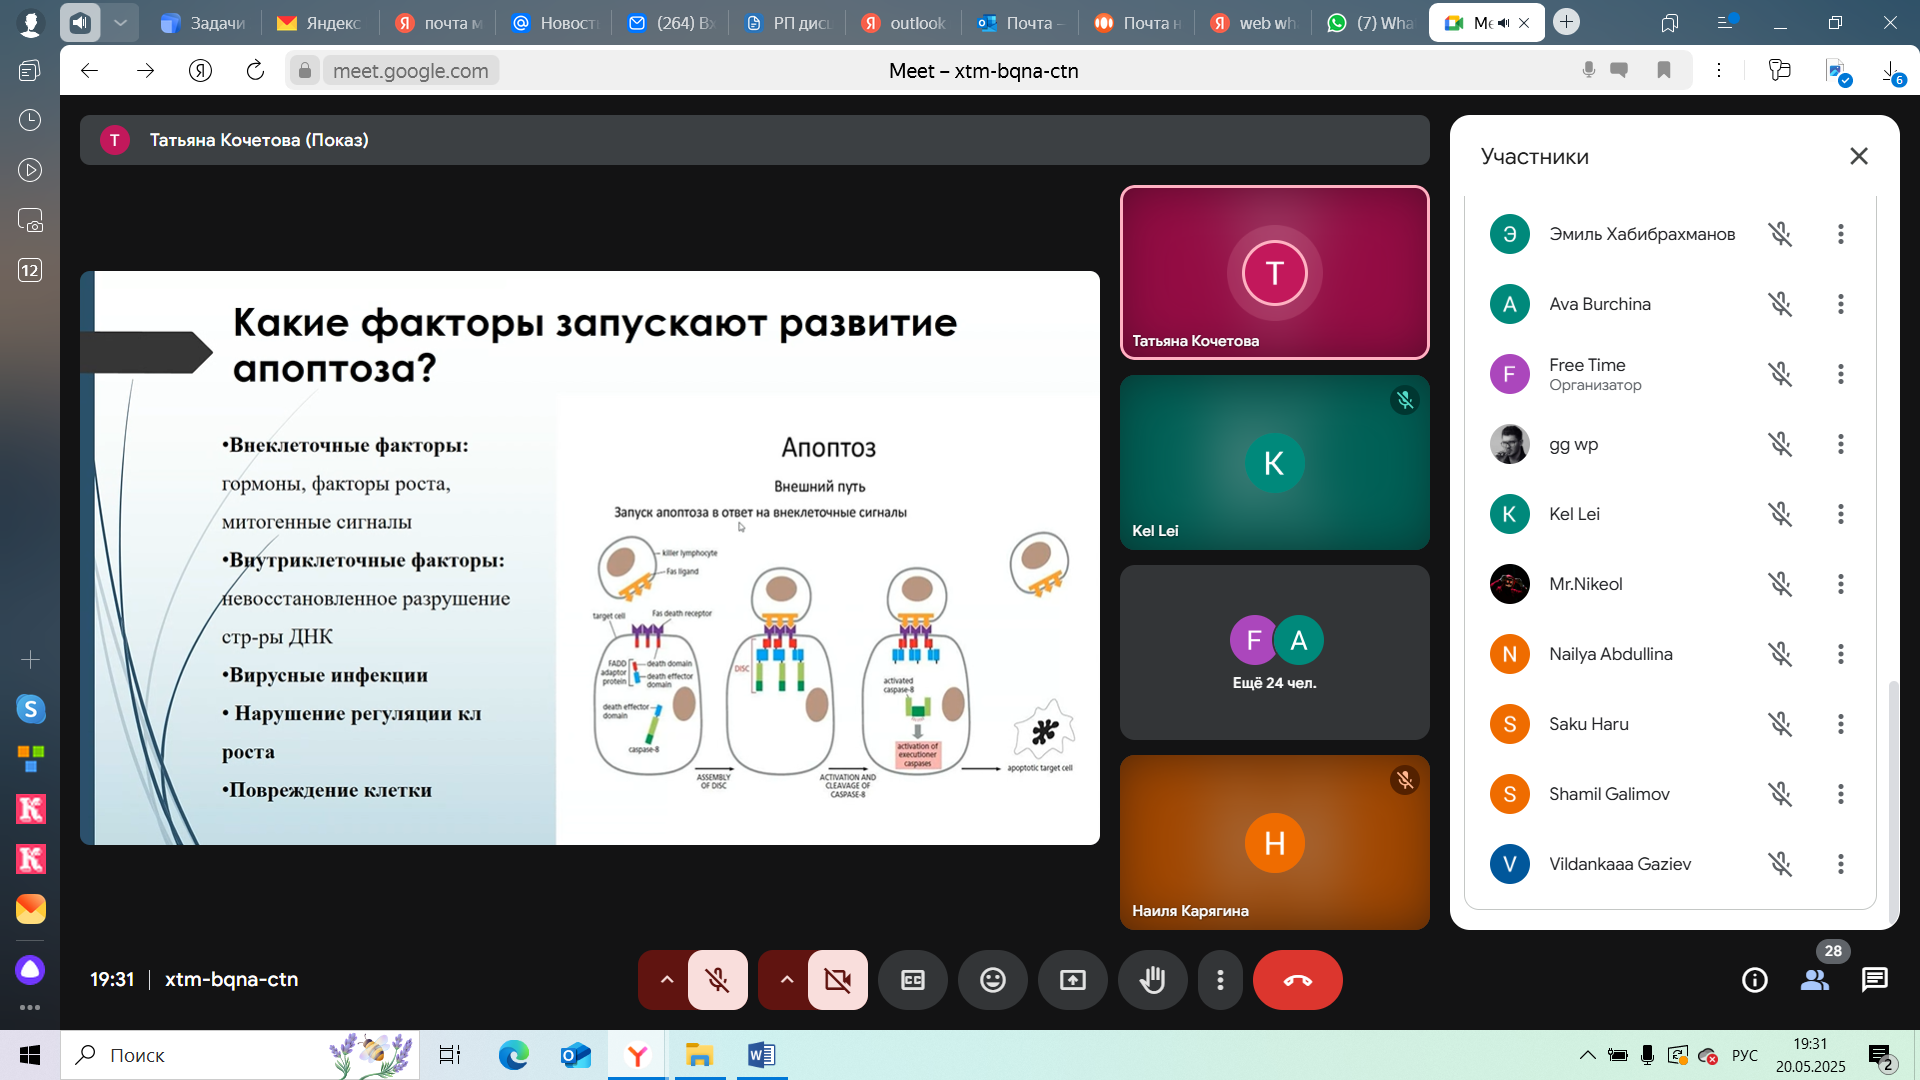Click the raise hand icon

(1152, 980)
